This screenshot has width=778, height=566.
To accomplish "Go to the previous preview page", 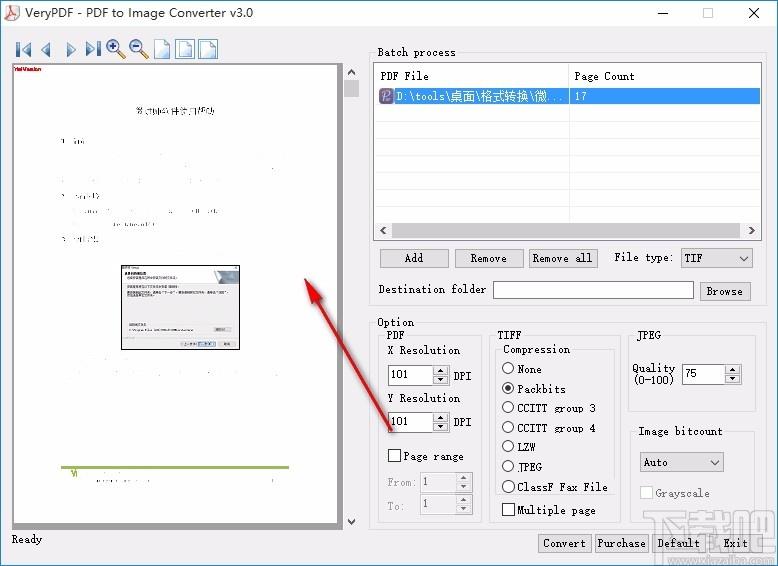I will tap(46, 49).
